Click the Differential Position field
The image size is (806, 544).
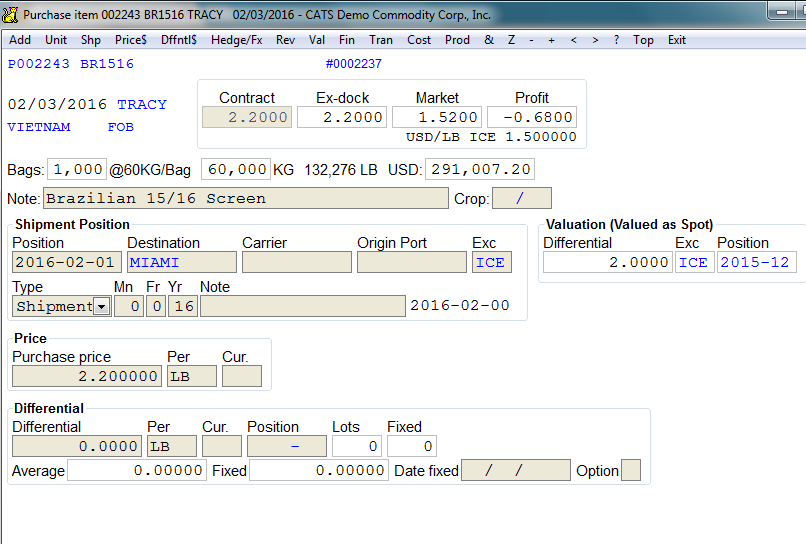point(287,446)
